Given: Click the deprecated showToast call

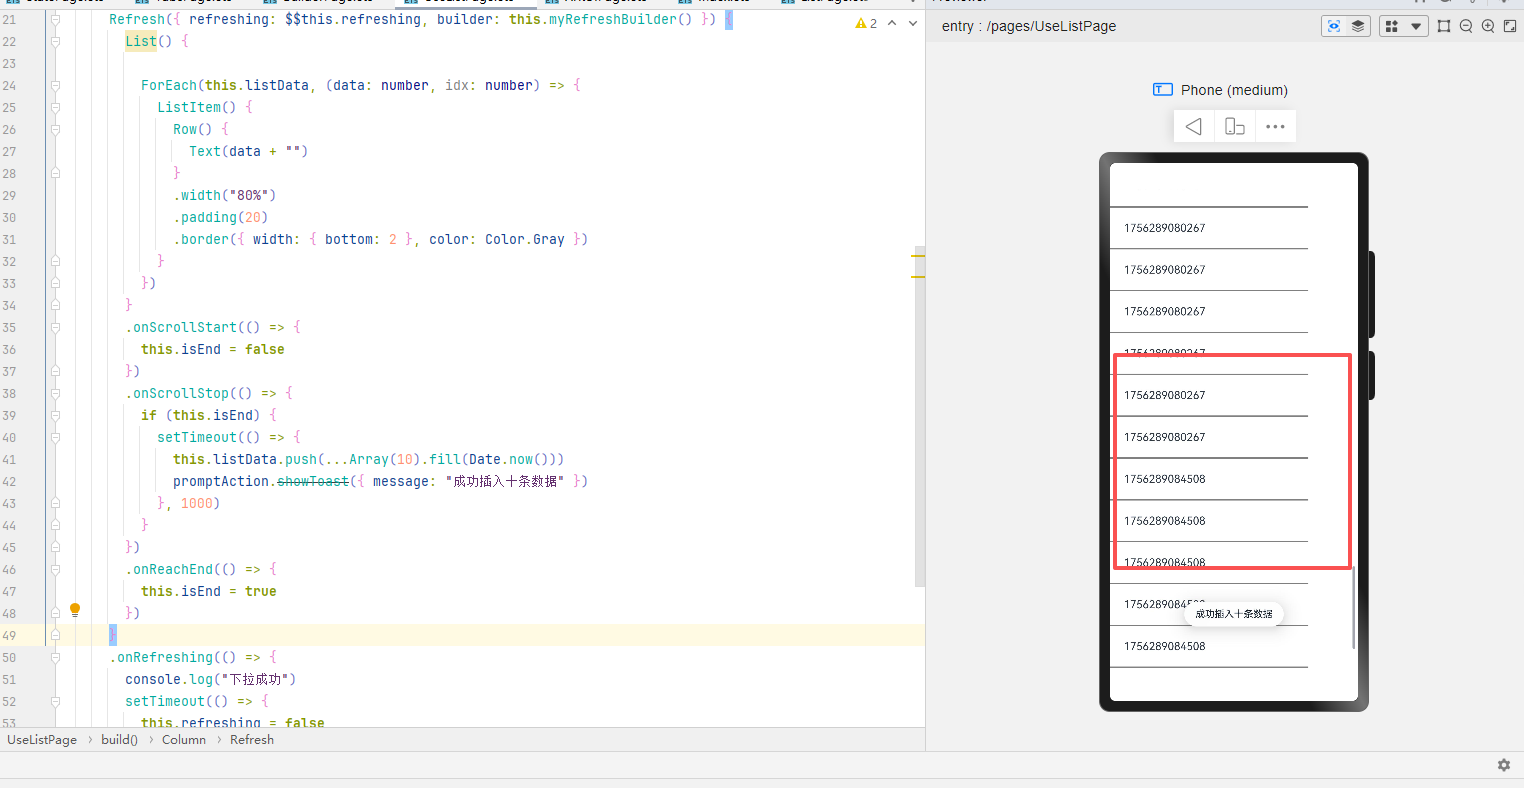Looking at the screenshot, I should (313, 482).
